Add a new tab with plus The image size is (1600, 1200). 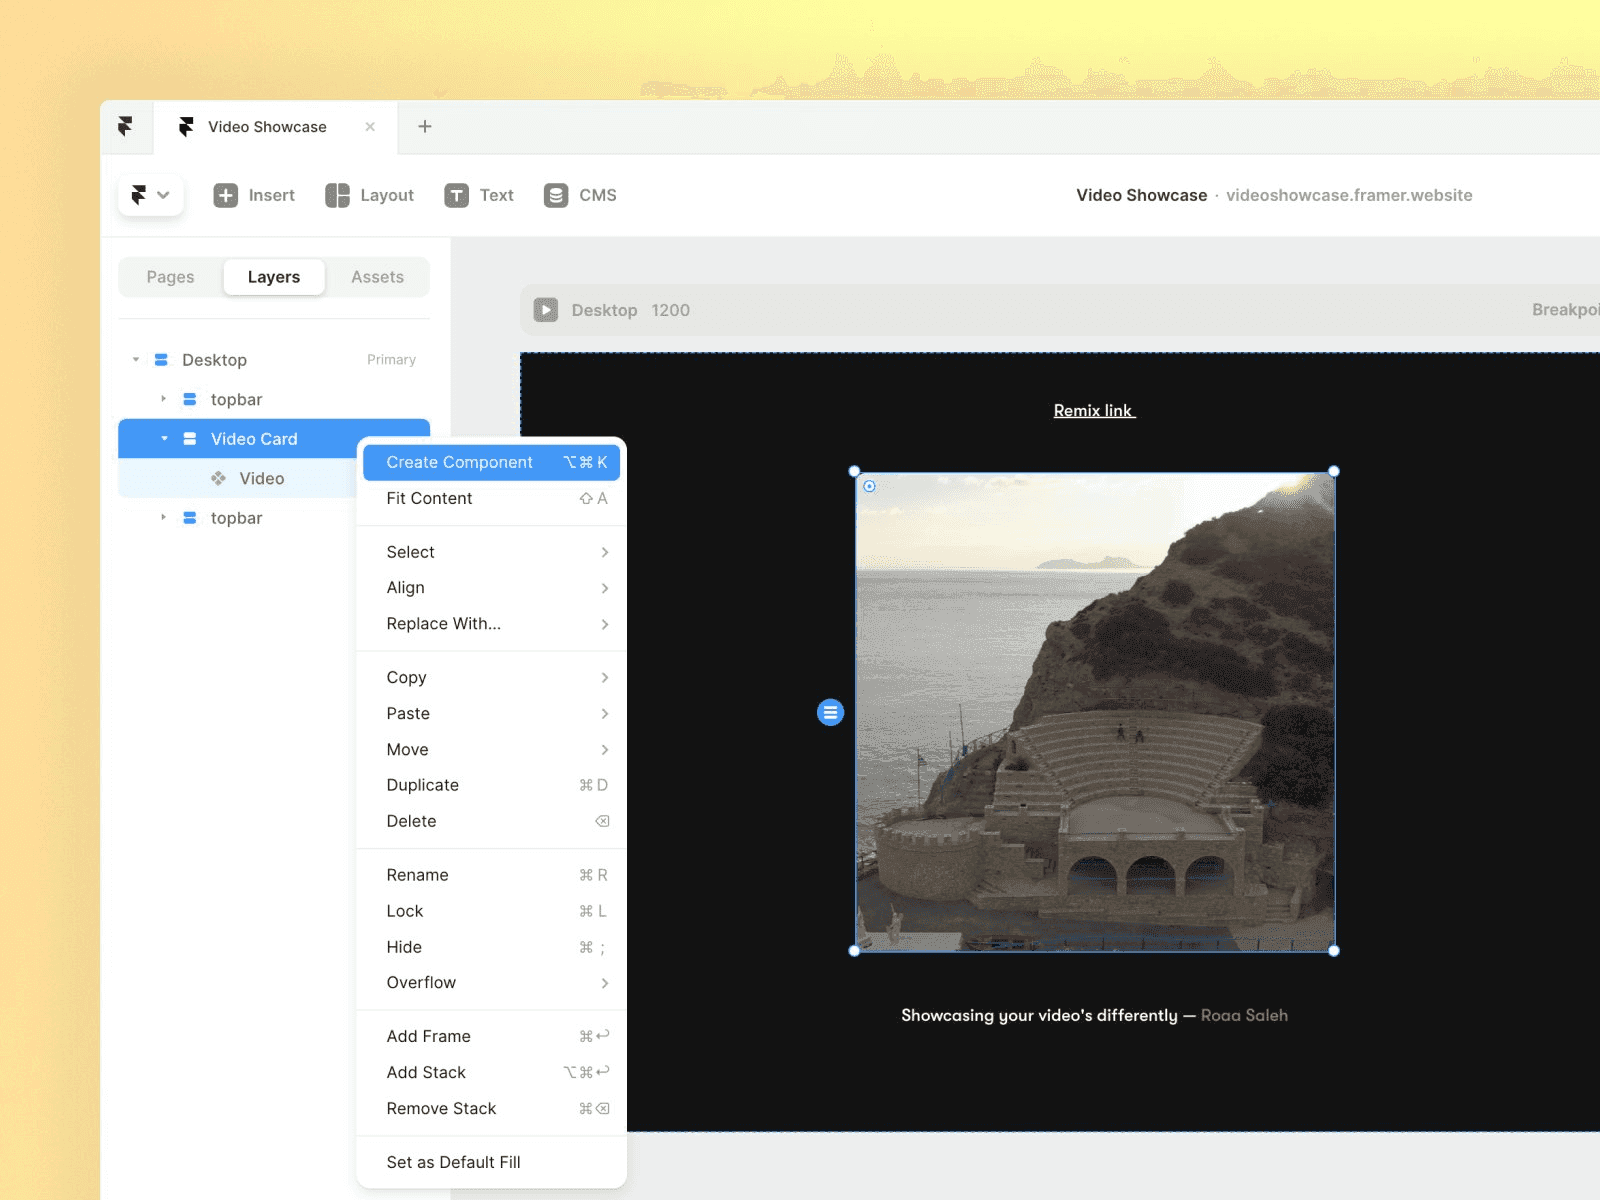(425, 126)
